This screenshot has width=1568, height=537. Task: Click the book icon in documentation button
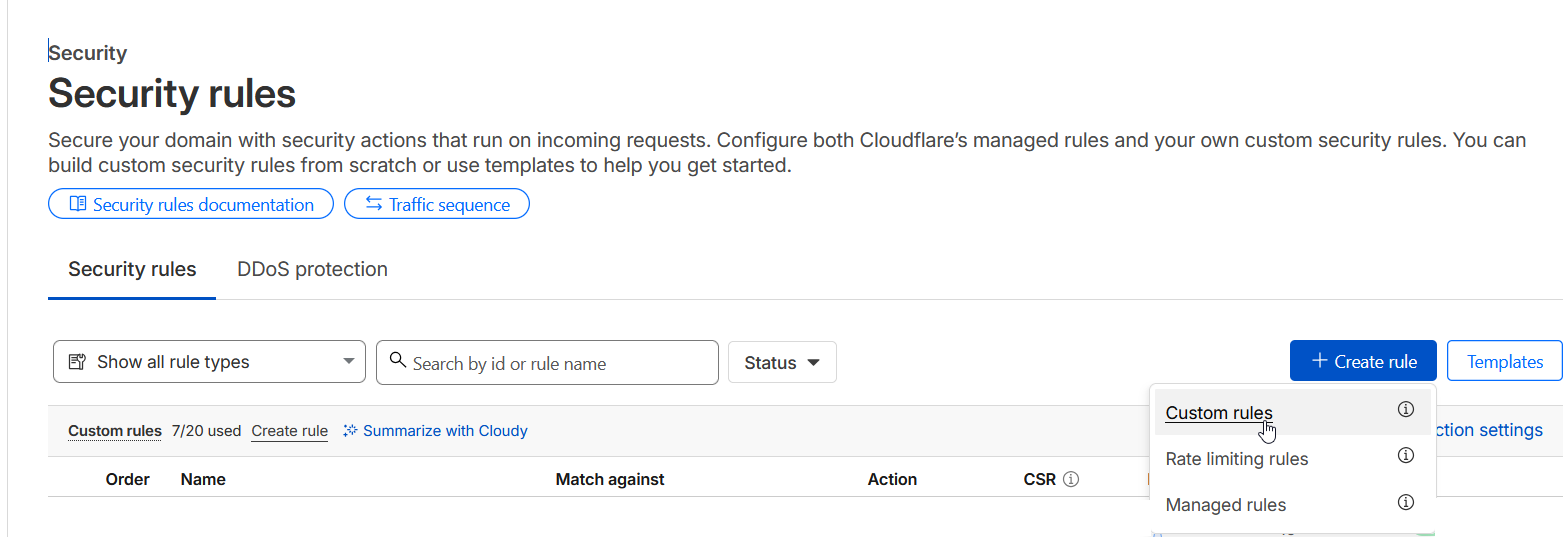click(78, 205)
